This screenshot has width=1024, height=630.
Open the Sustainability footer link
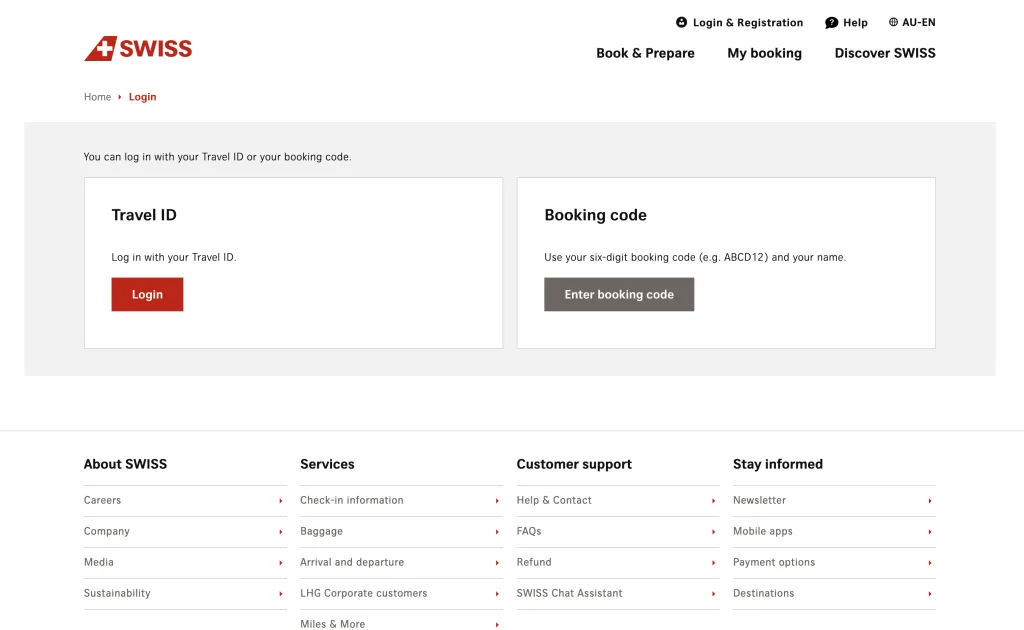pyautogui.click(x=185, y=594)
